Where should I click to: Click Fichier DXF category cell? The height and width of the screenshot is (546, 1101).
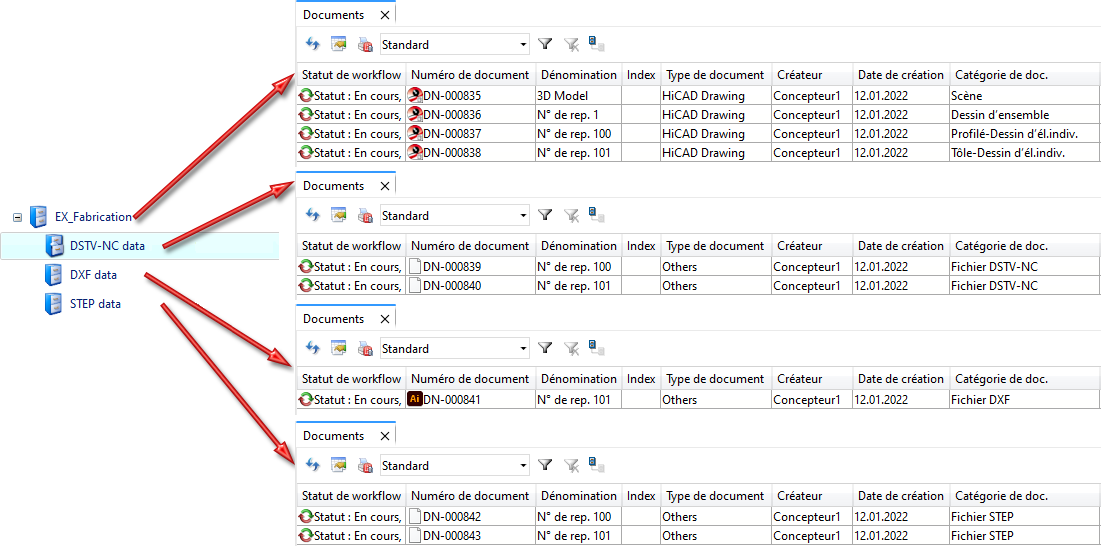pyautogui.click(x=1024, y=399)
